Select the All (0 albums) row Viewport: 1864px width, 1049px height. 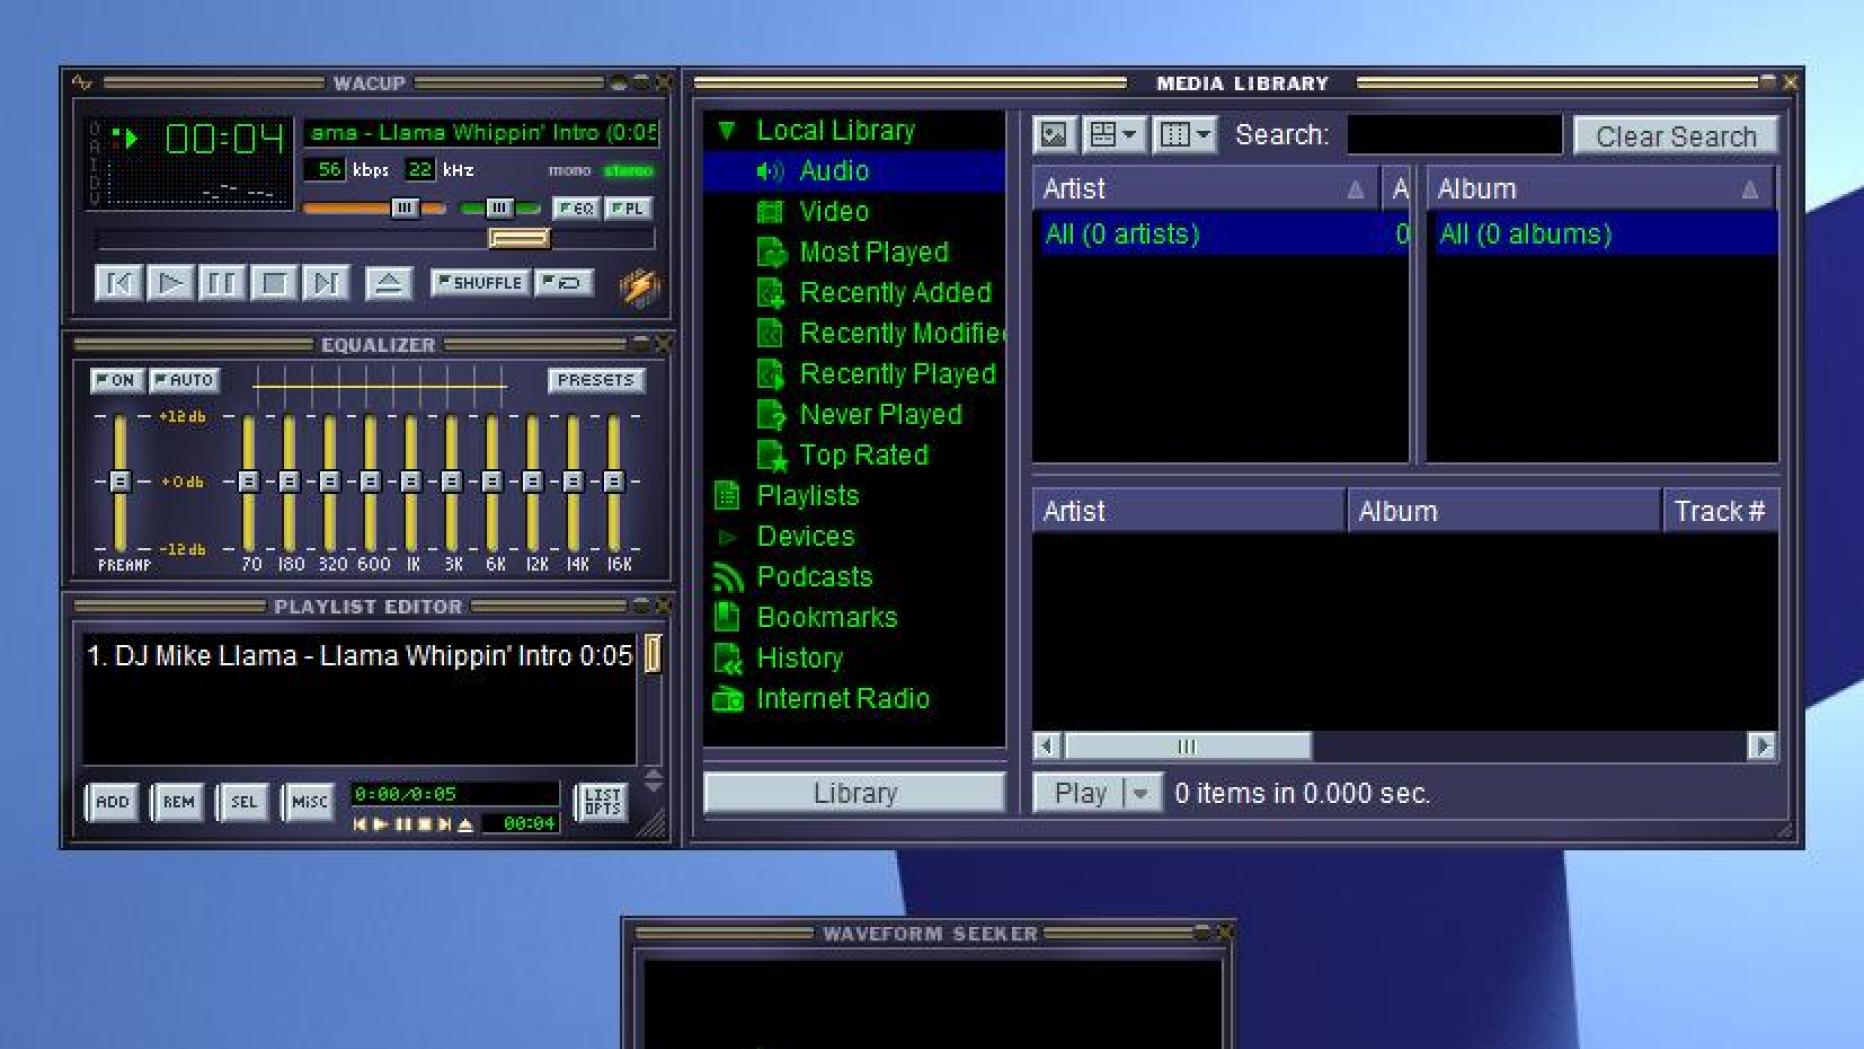coord(1606,234)
